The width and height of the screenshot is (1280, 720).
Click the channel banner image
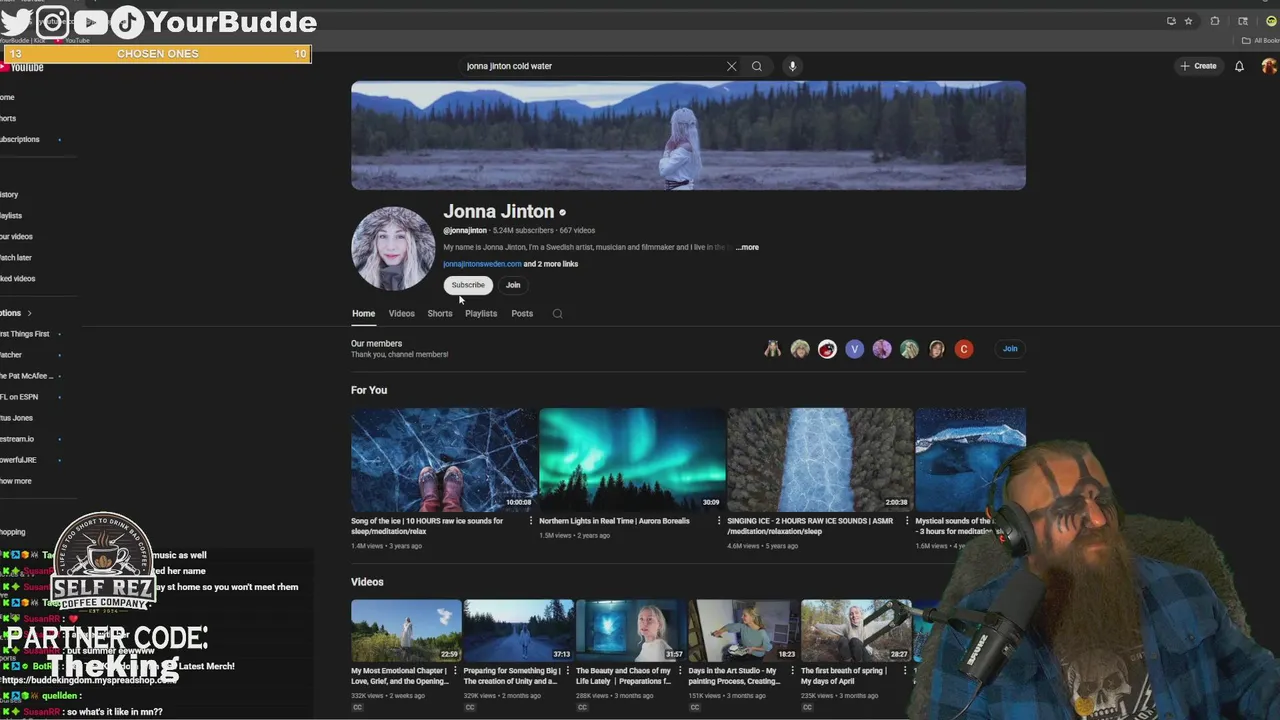click(x=688, y=136)
